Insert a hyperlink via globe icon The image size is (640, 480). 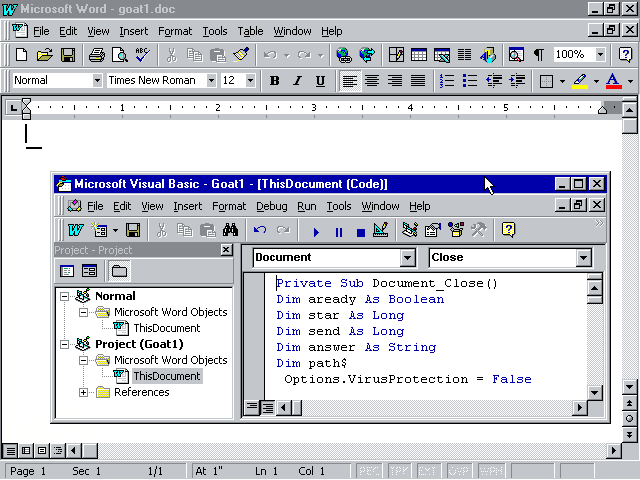344,55
